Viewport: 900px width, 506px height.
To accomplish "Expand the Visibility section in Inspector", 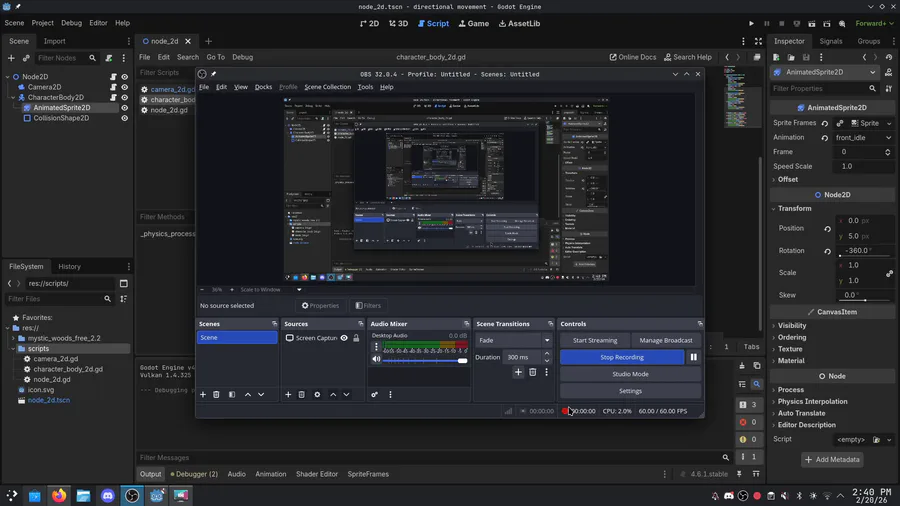I will coord(792,326).
